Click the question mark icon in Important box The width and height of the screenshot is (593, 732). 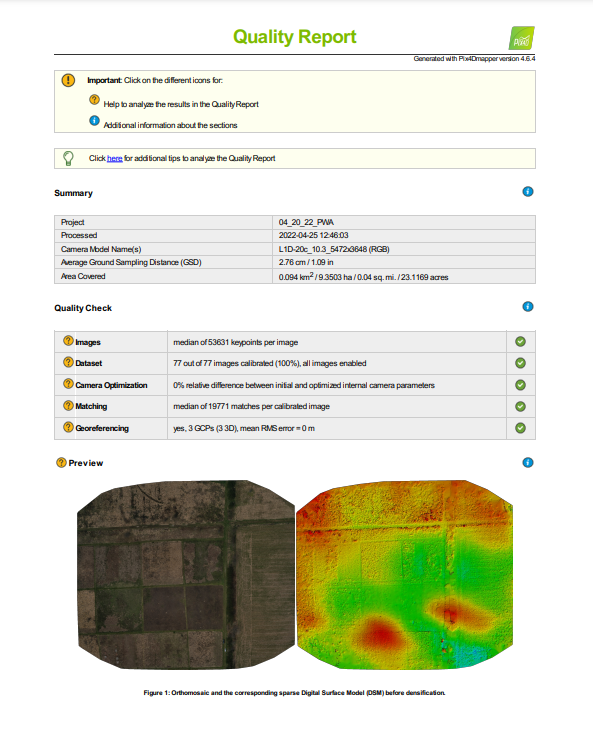(x=94, y=99)
